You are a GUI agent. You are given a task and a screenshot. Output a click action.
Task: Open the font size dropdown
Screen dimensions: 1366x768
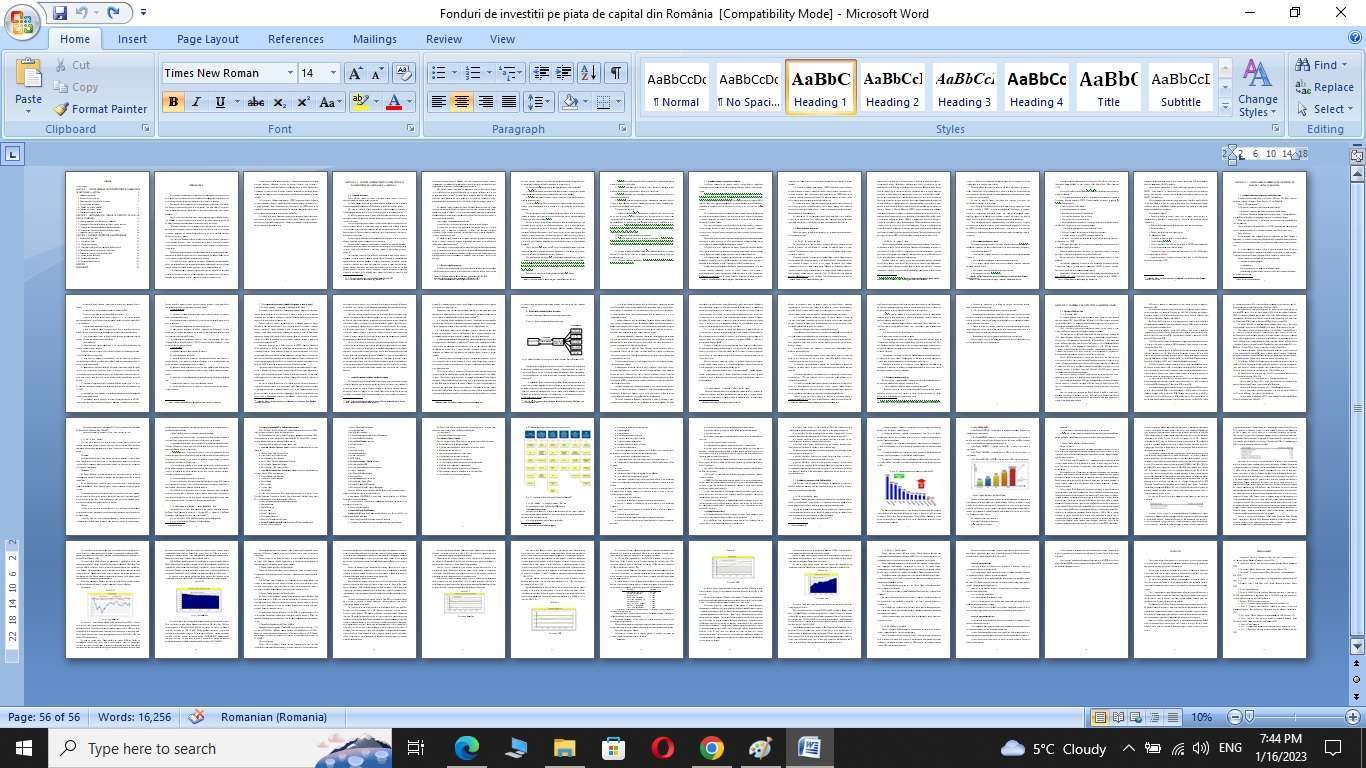[333, 73]
